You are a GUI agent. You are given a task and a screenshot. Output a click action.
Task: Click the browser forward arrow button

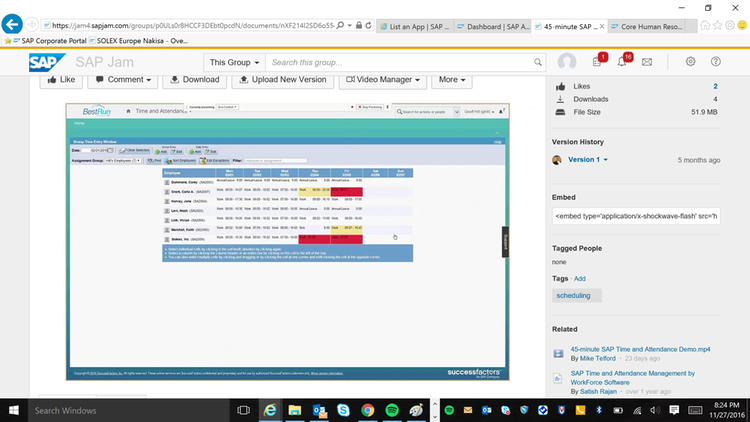pos(32,24)
